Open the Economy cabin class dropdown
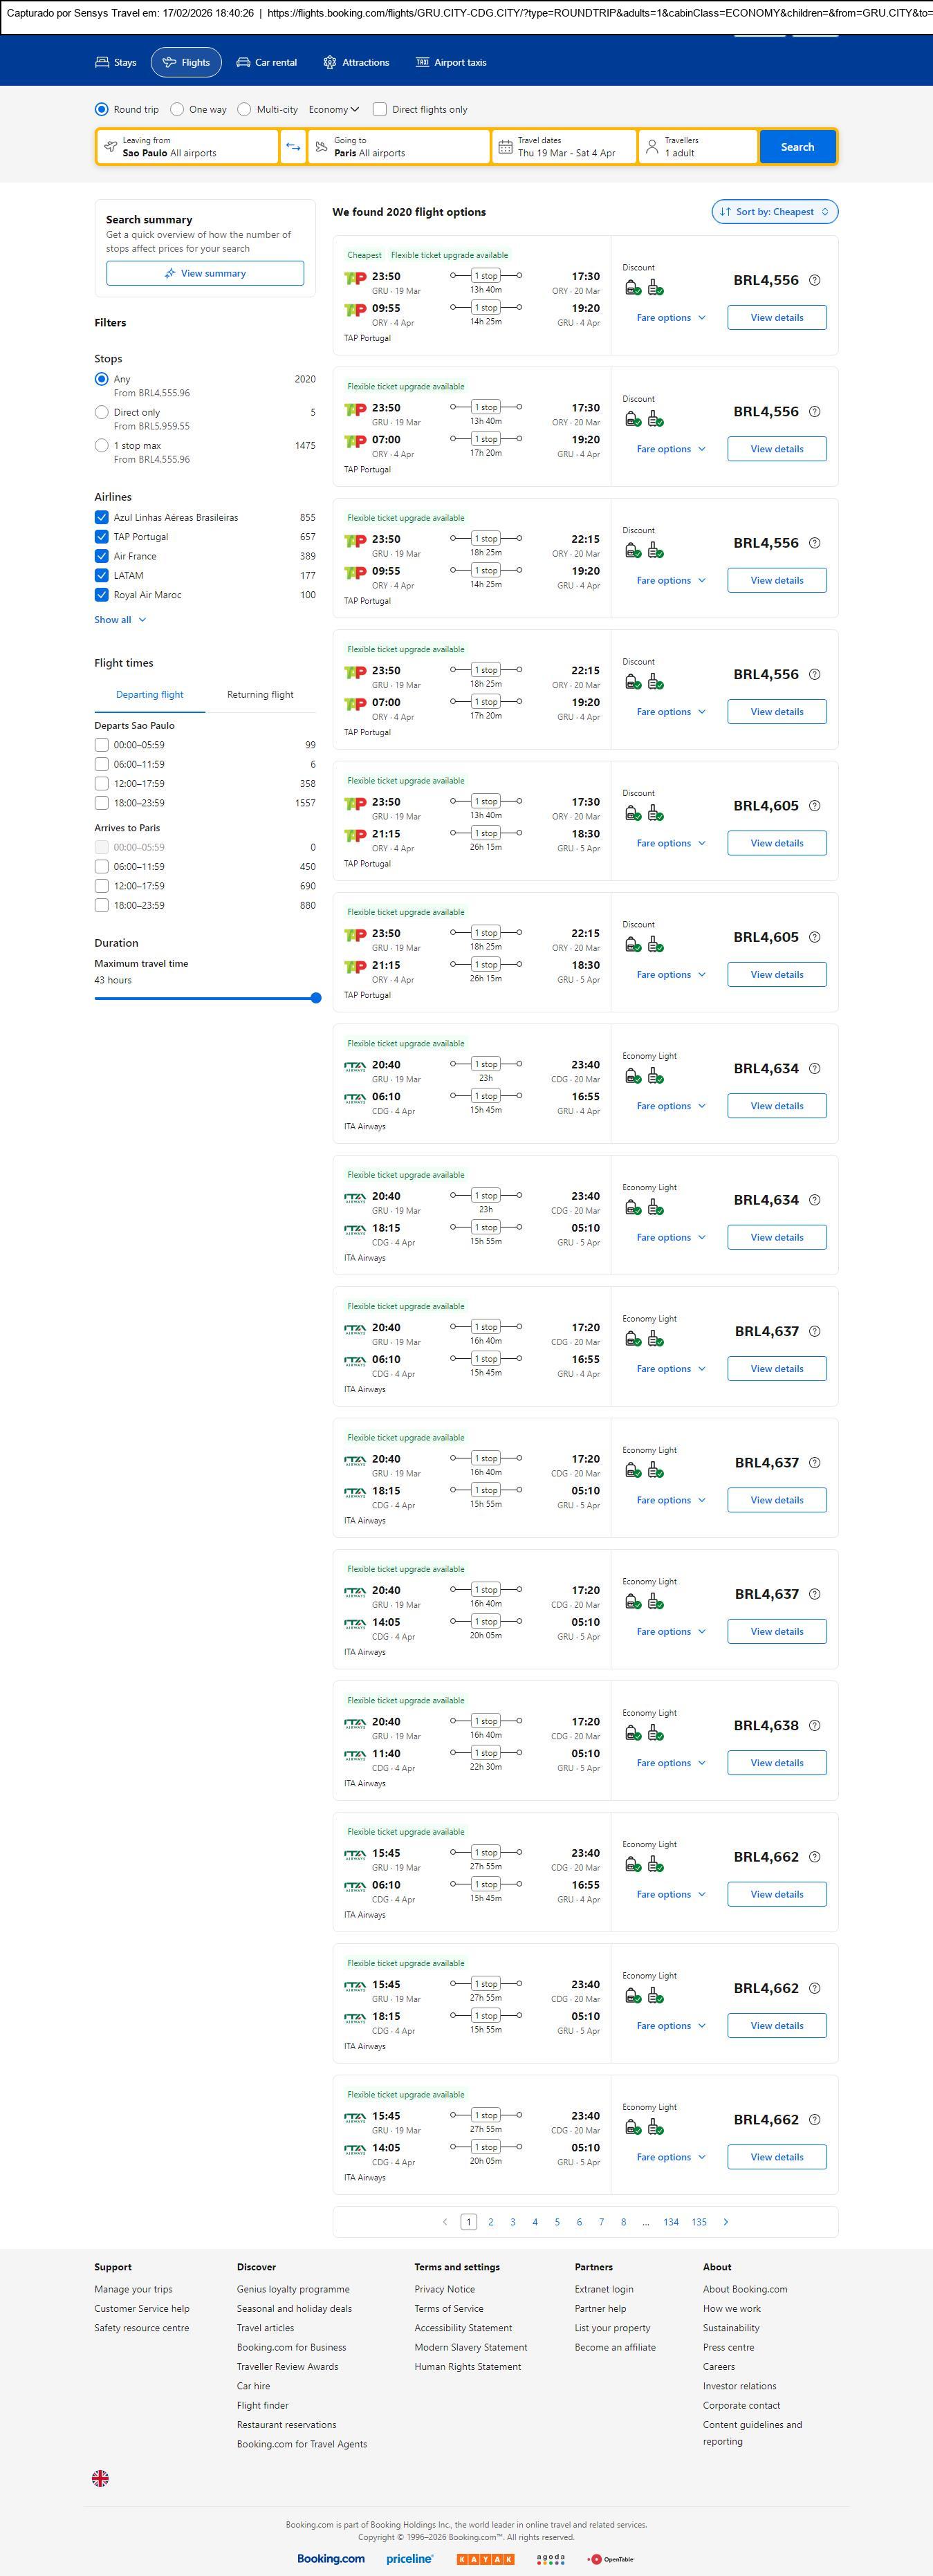The height and width of the screenshot is (2576, 933). point(334,110)
